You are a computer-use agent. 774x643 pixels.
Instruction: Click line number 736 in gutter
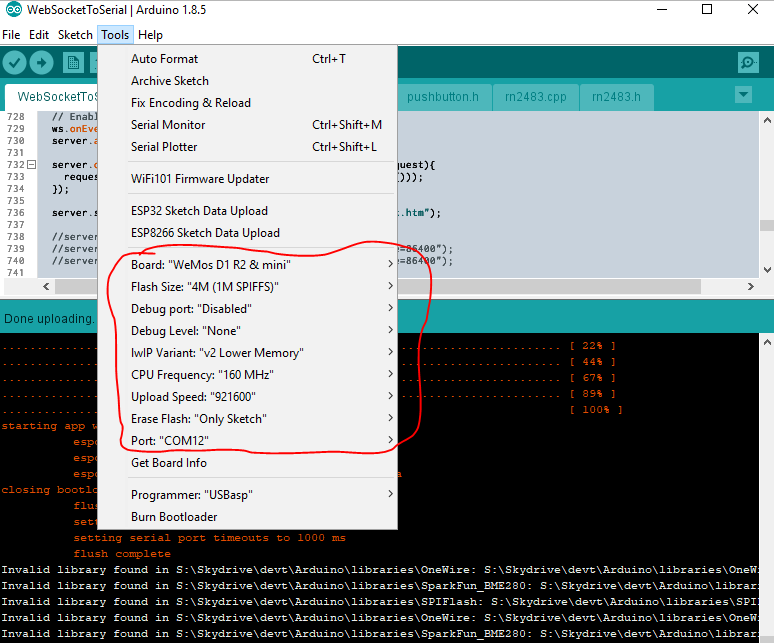(15, 213)
